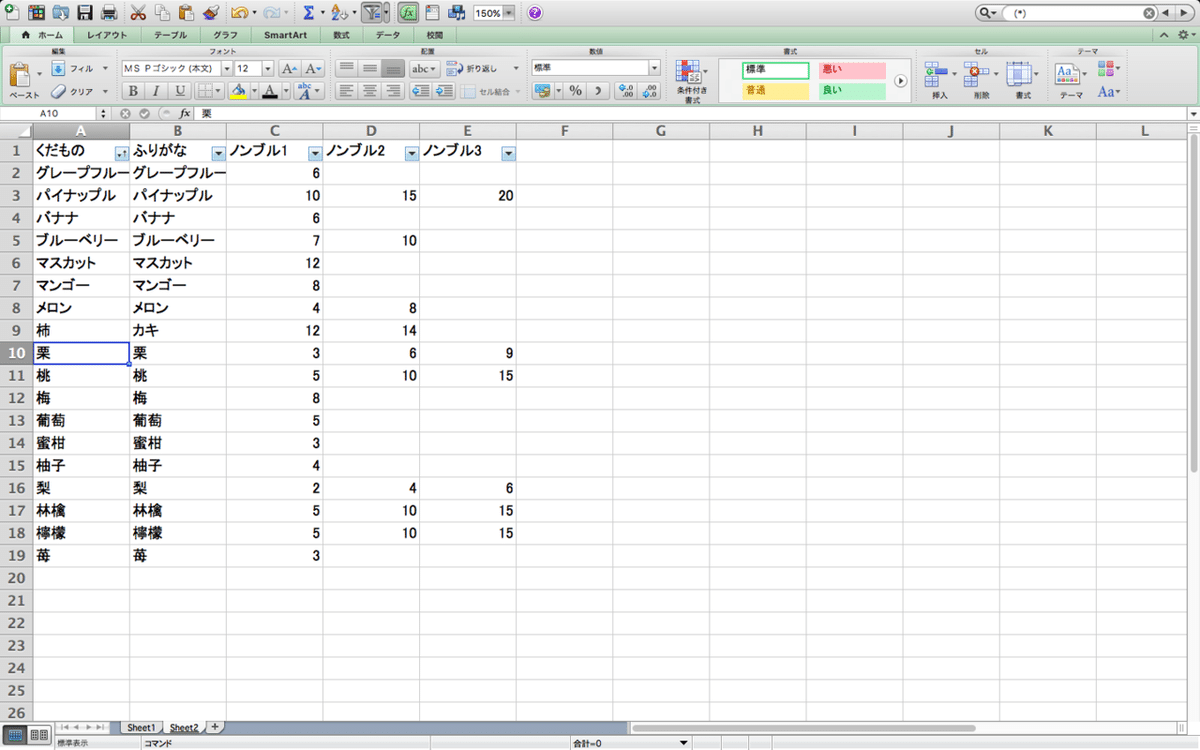Click the A-Z sort icon
1200x750 pixels.
tap(338, 13)
